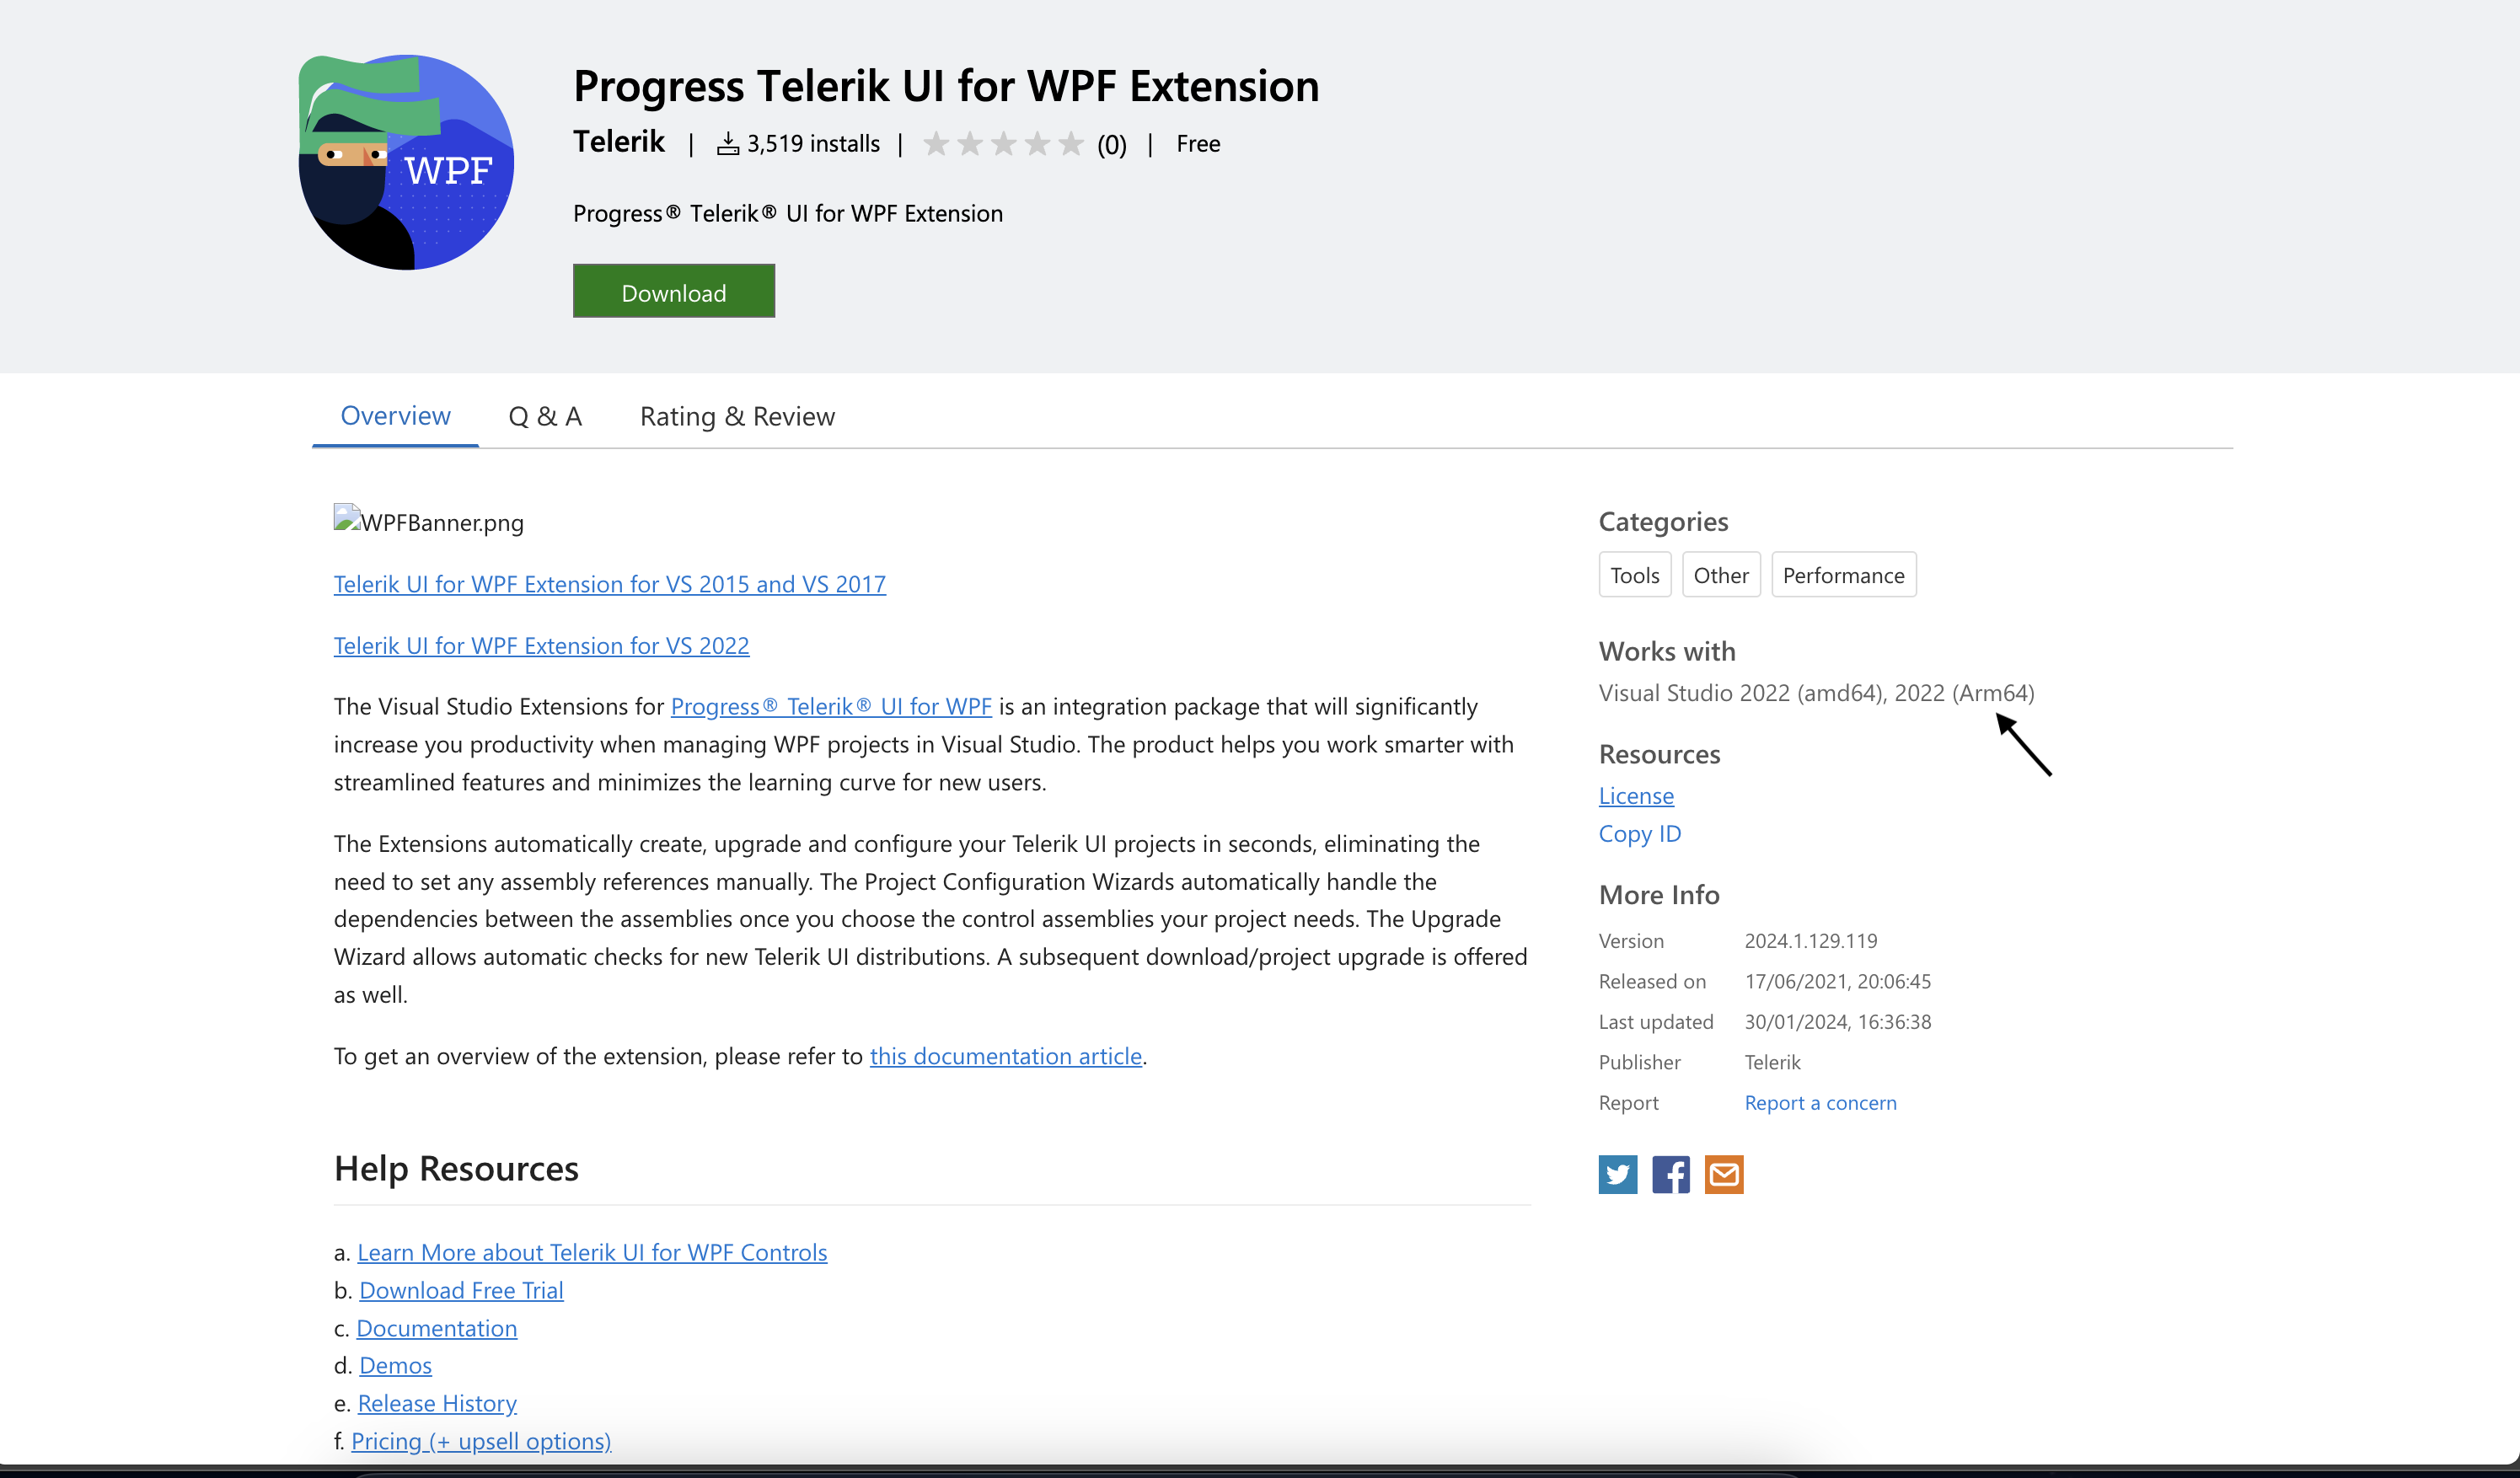Open the Release History link

[x=437, y=1403]
